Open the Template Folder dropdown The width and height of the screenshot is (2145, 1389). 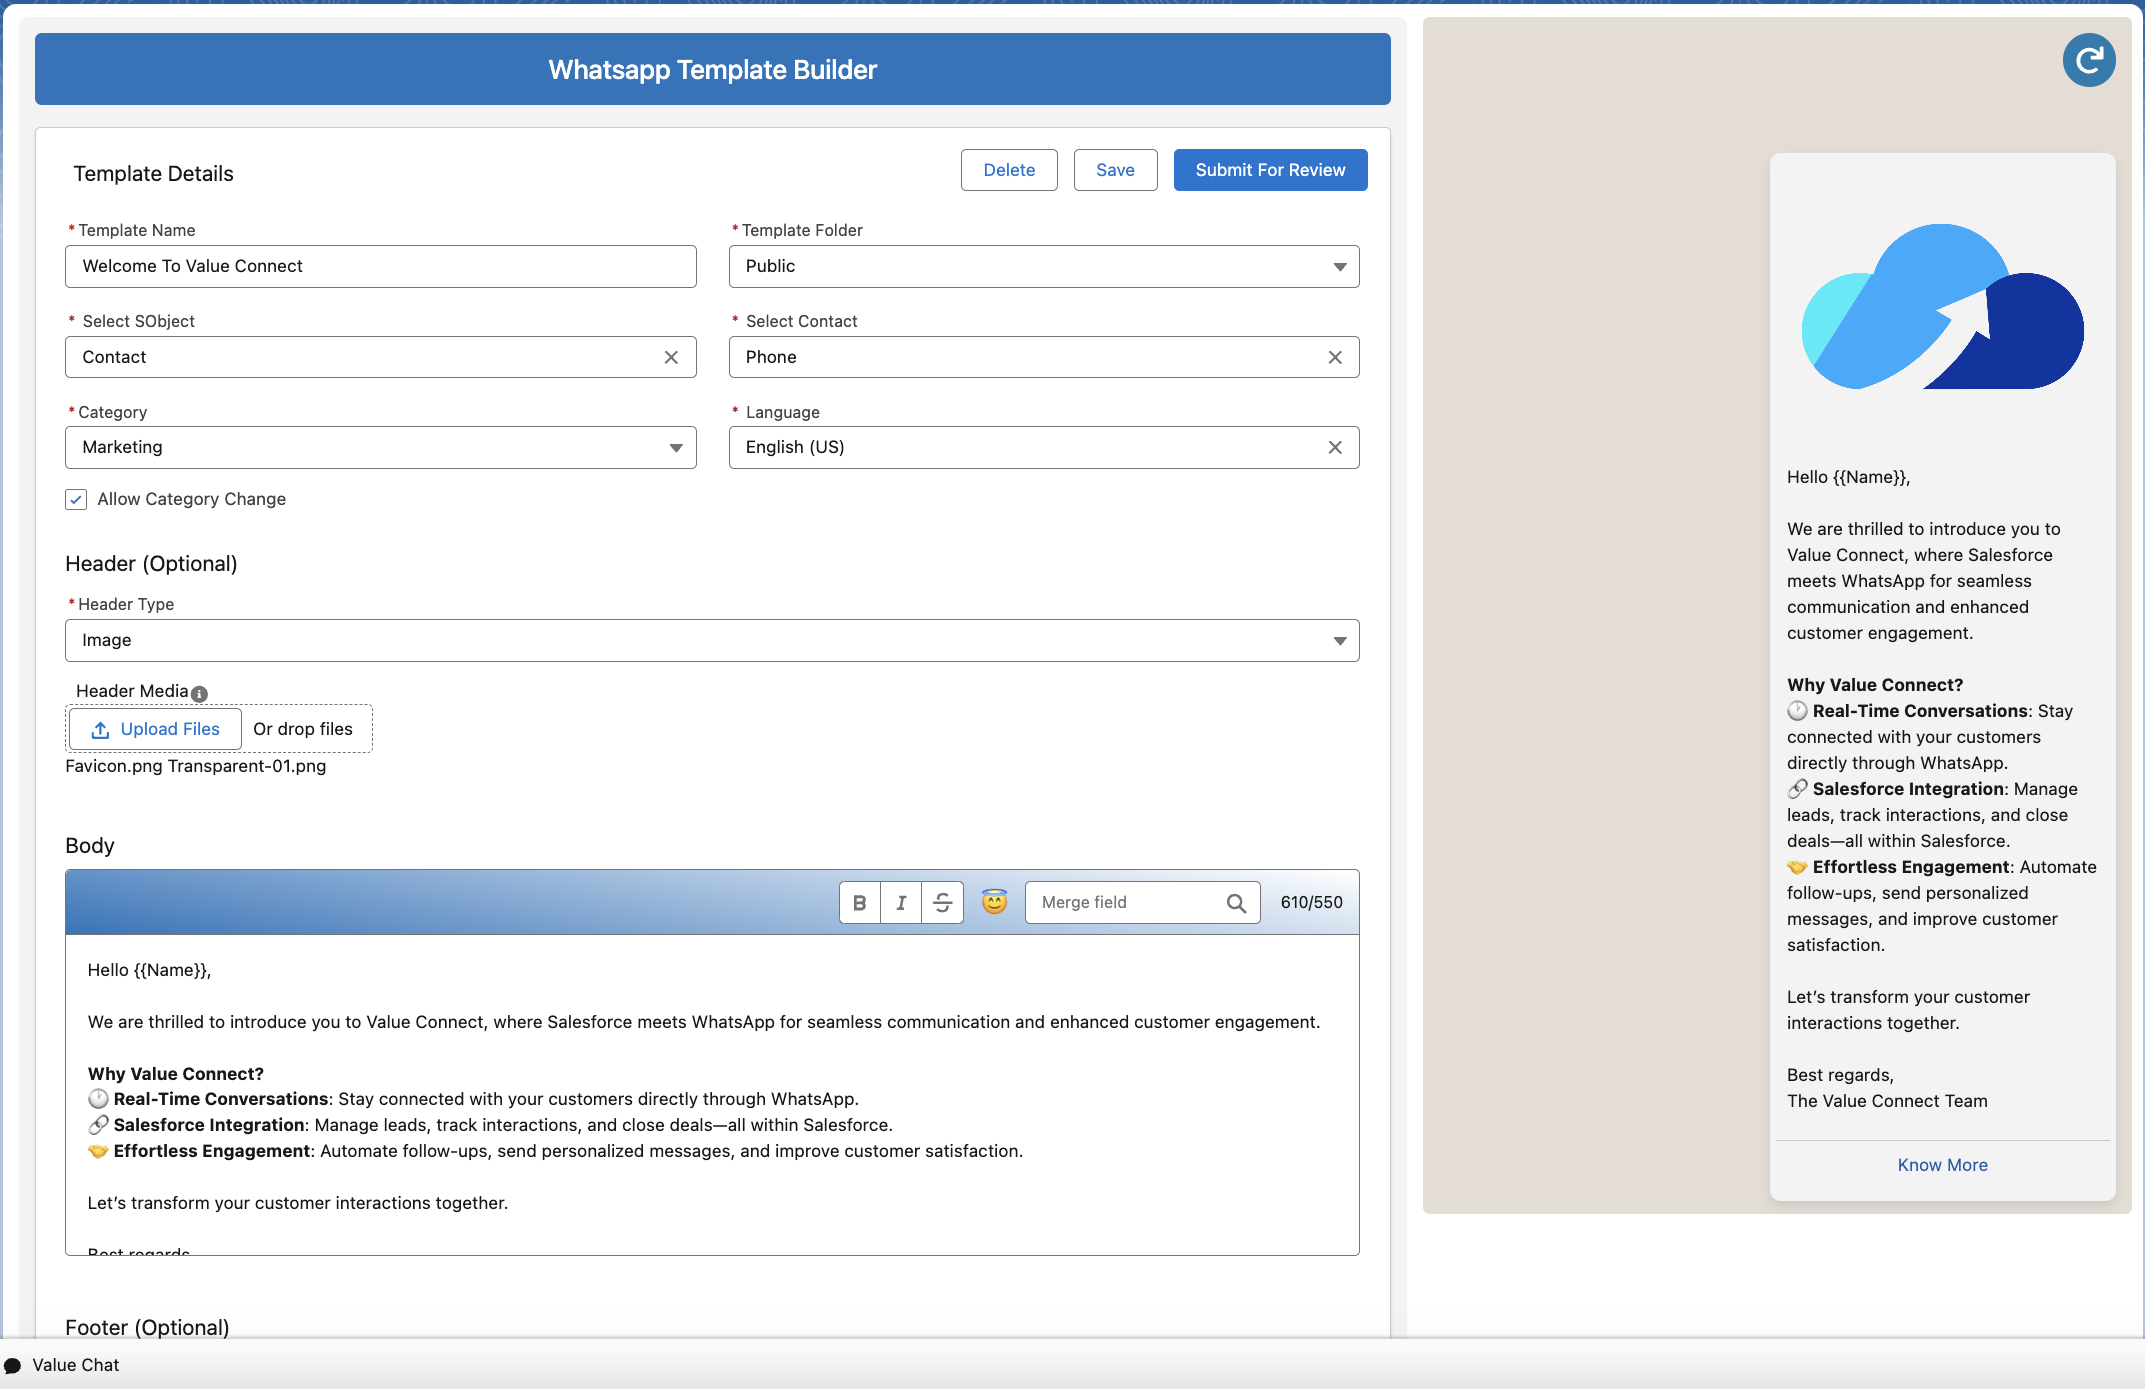(x=1043, y=266)
